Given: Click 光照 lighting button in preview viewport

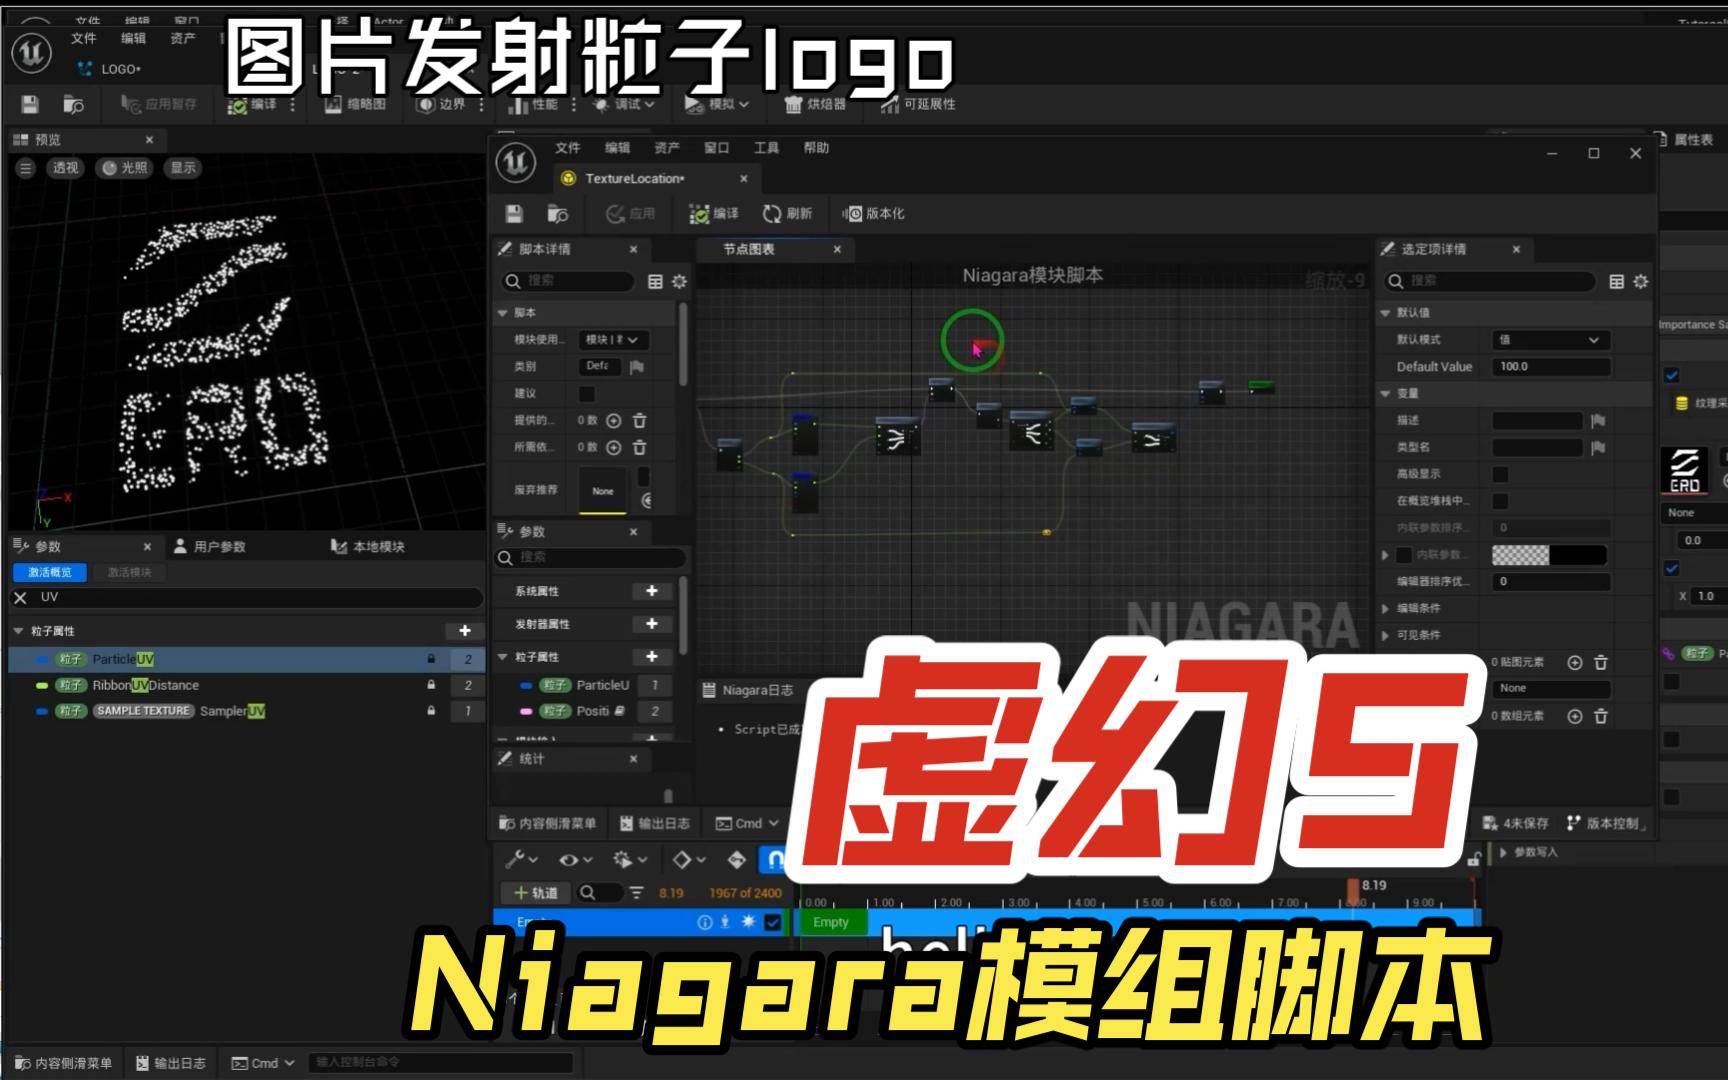Looking at the screenshot, I should point(124,168).
